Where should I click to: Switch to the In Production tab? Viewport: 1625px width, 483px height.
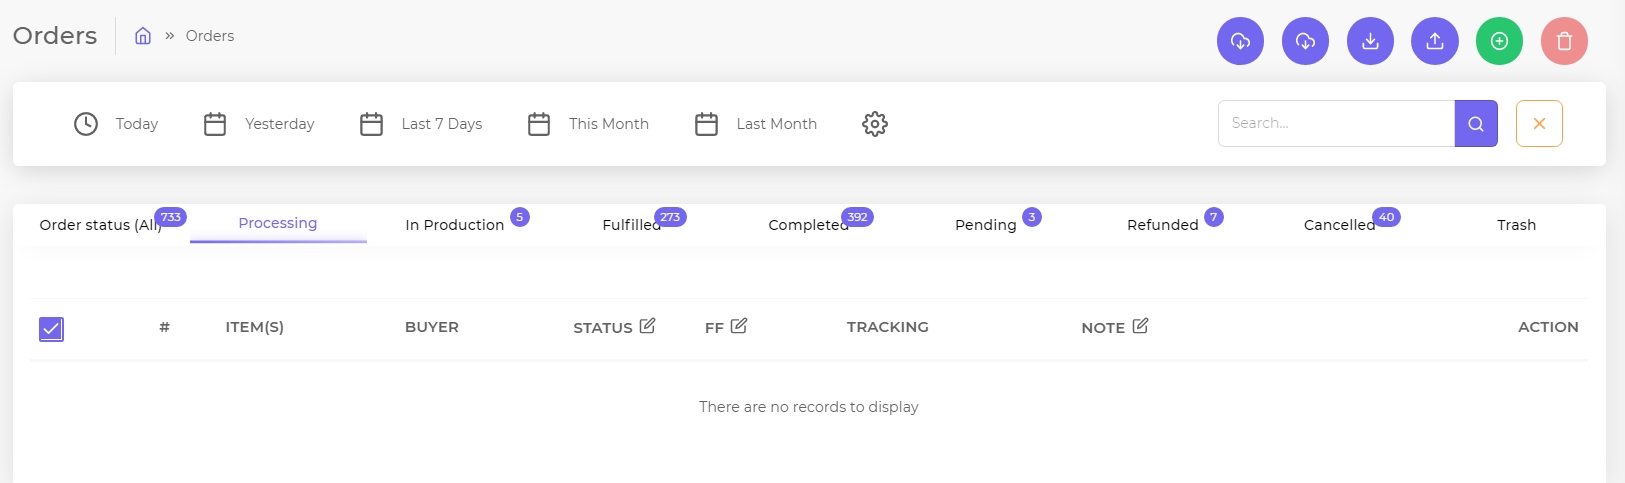(455, 225)
